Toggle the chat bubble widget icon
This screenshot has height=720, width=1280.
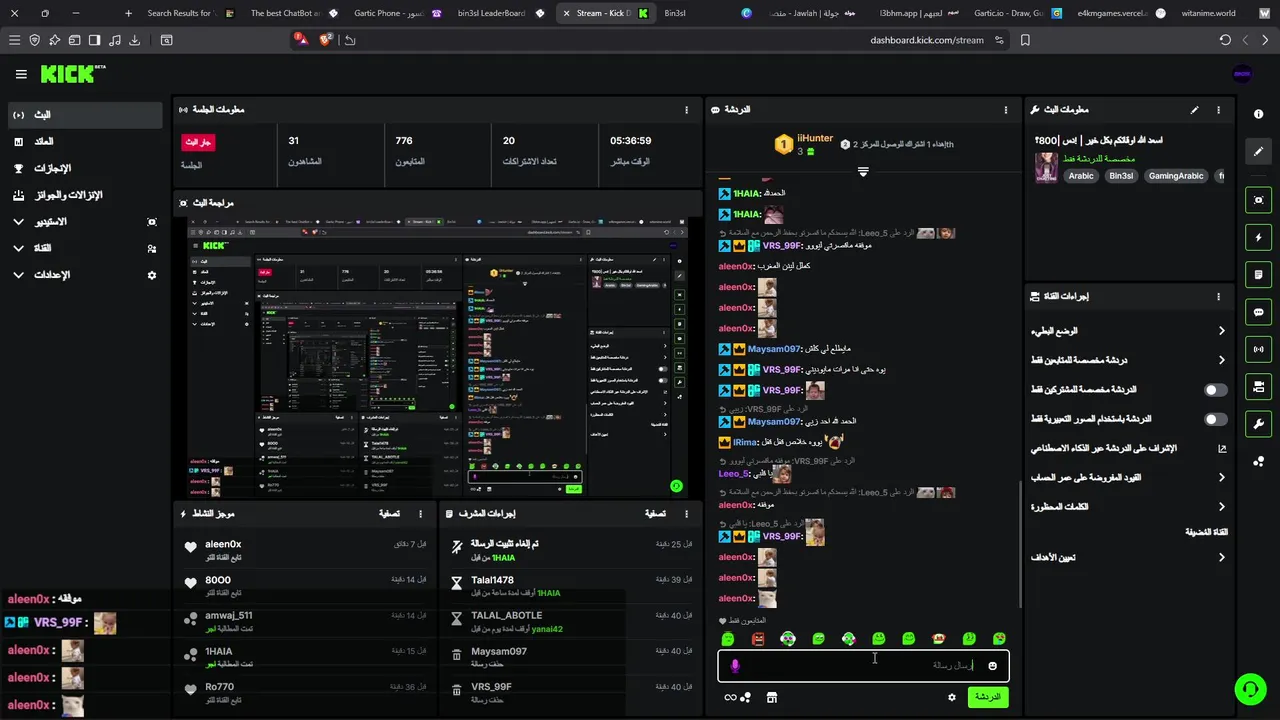tap(1258, 312)
